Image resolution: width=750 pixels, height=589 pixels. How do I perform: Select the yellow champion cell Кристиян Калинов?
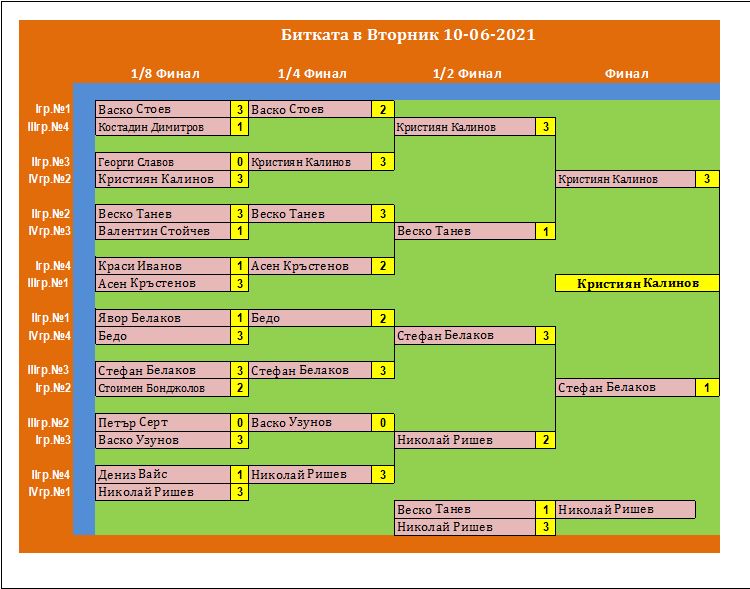(x=637, y=284)
